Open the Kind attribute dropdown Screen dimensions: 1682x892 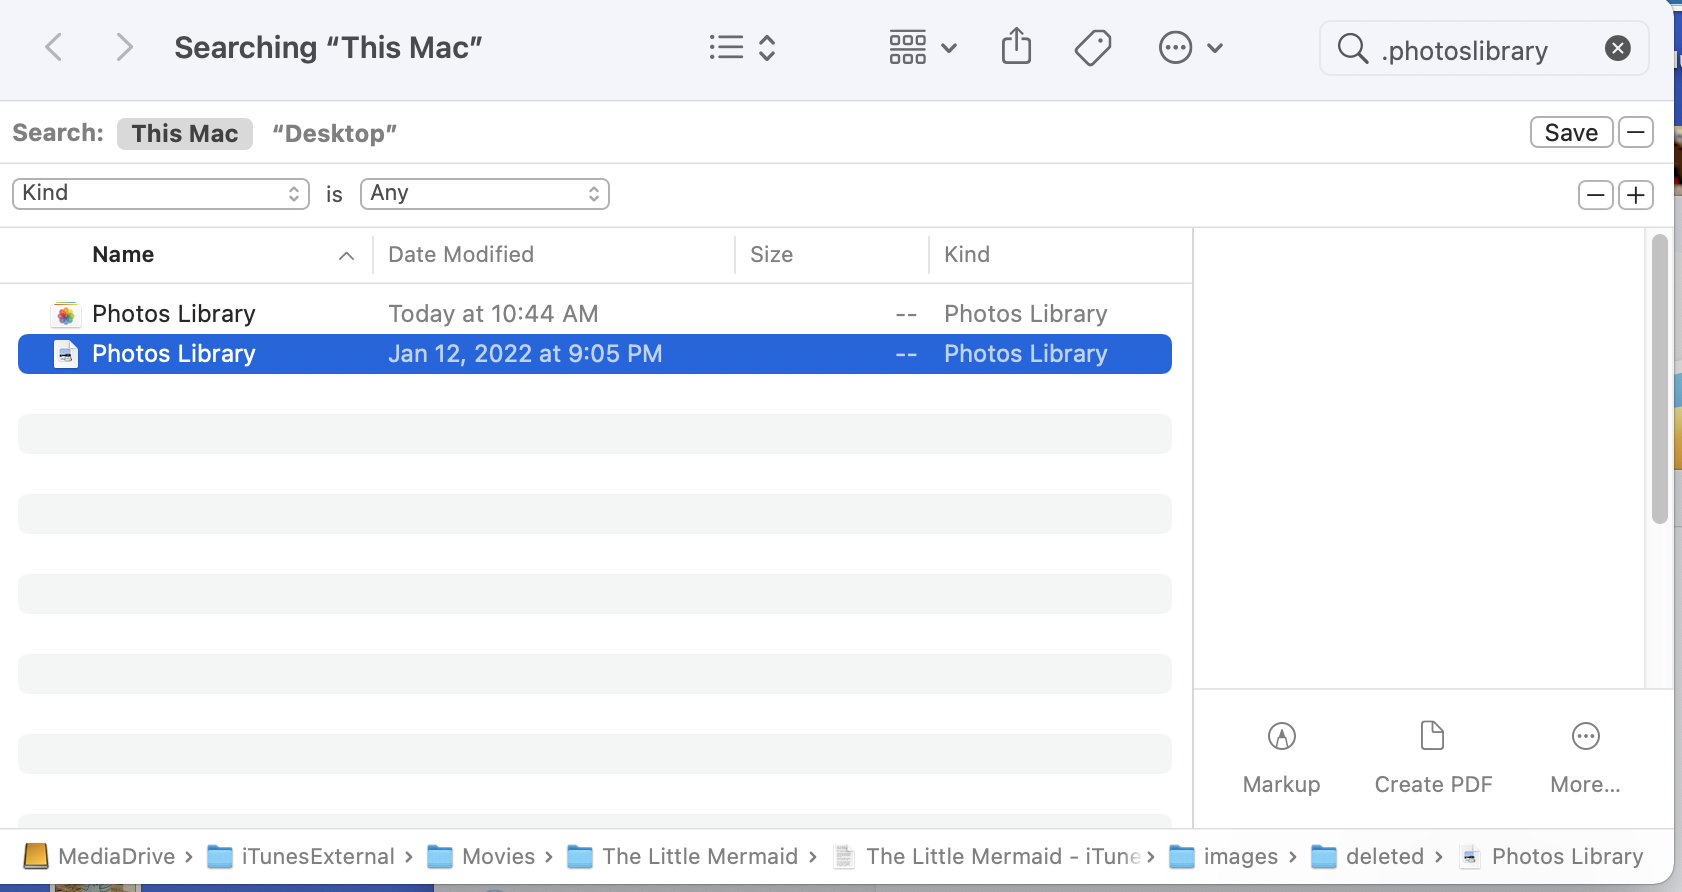tap(160, 193)
